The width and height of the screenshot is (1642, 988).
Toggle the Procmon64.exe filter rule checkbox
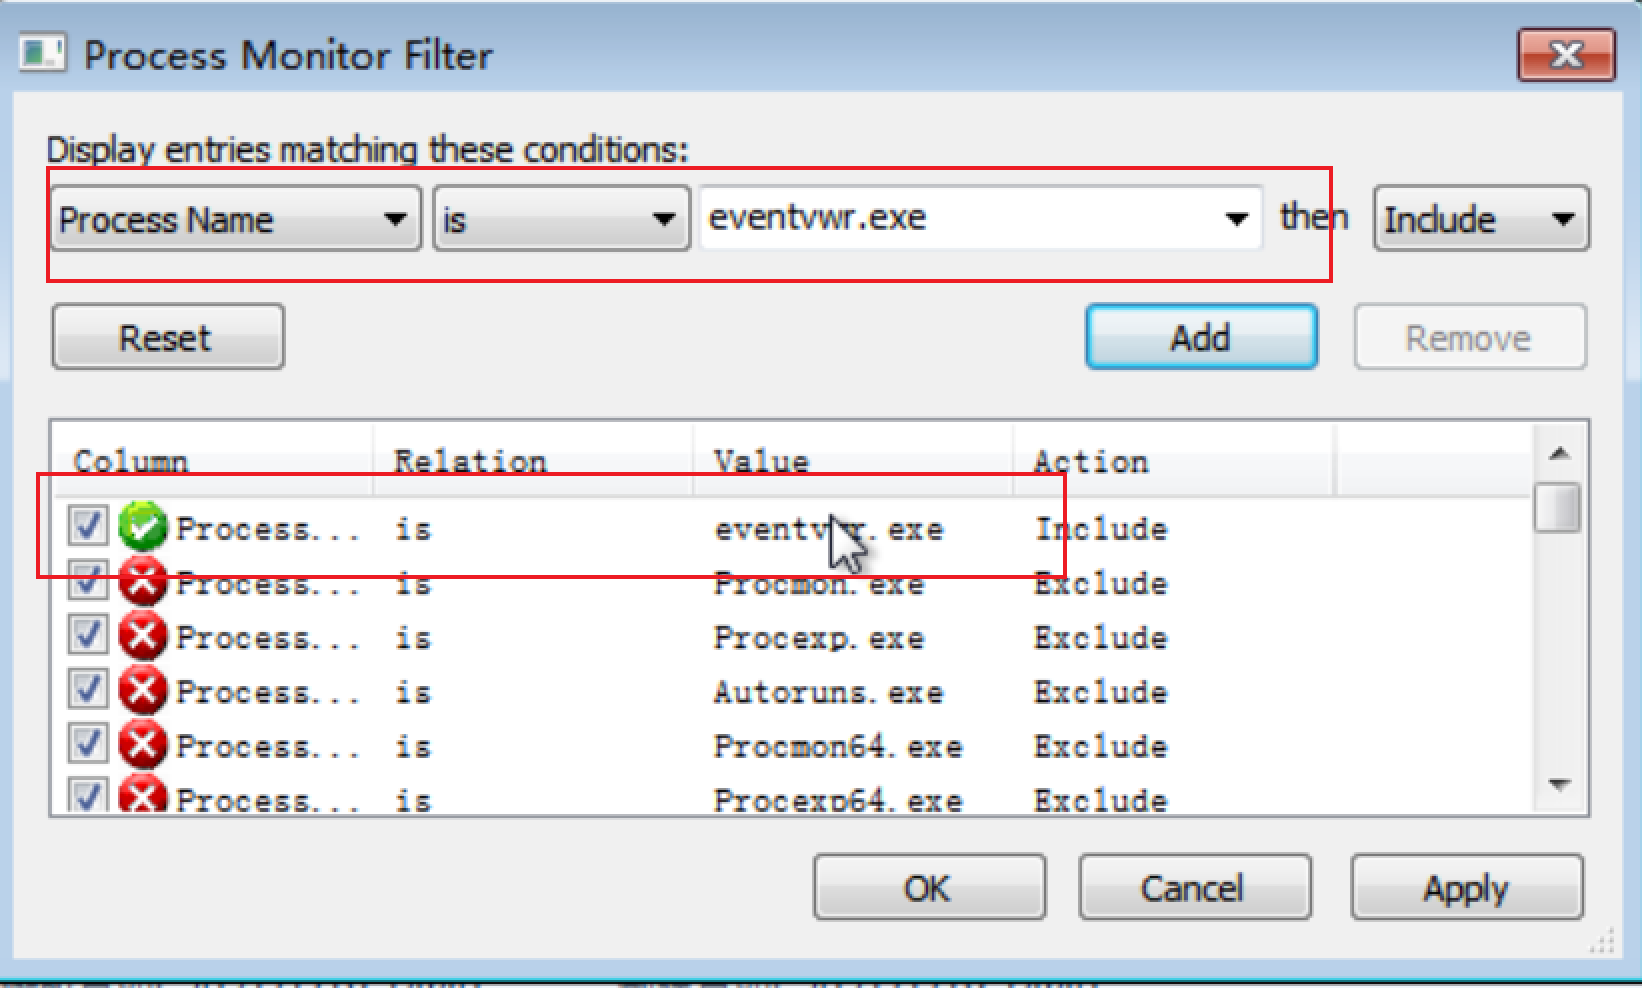click(87, 742)
